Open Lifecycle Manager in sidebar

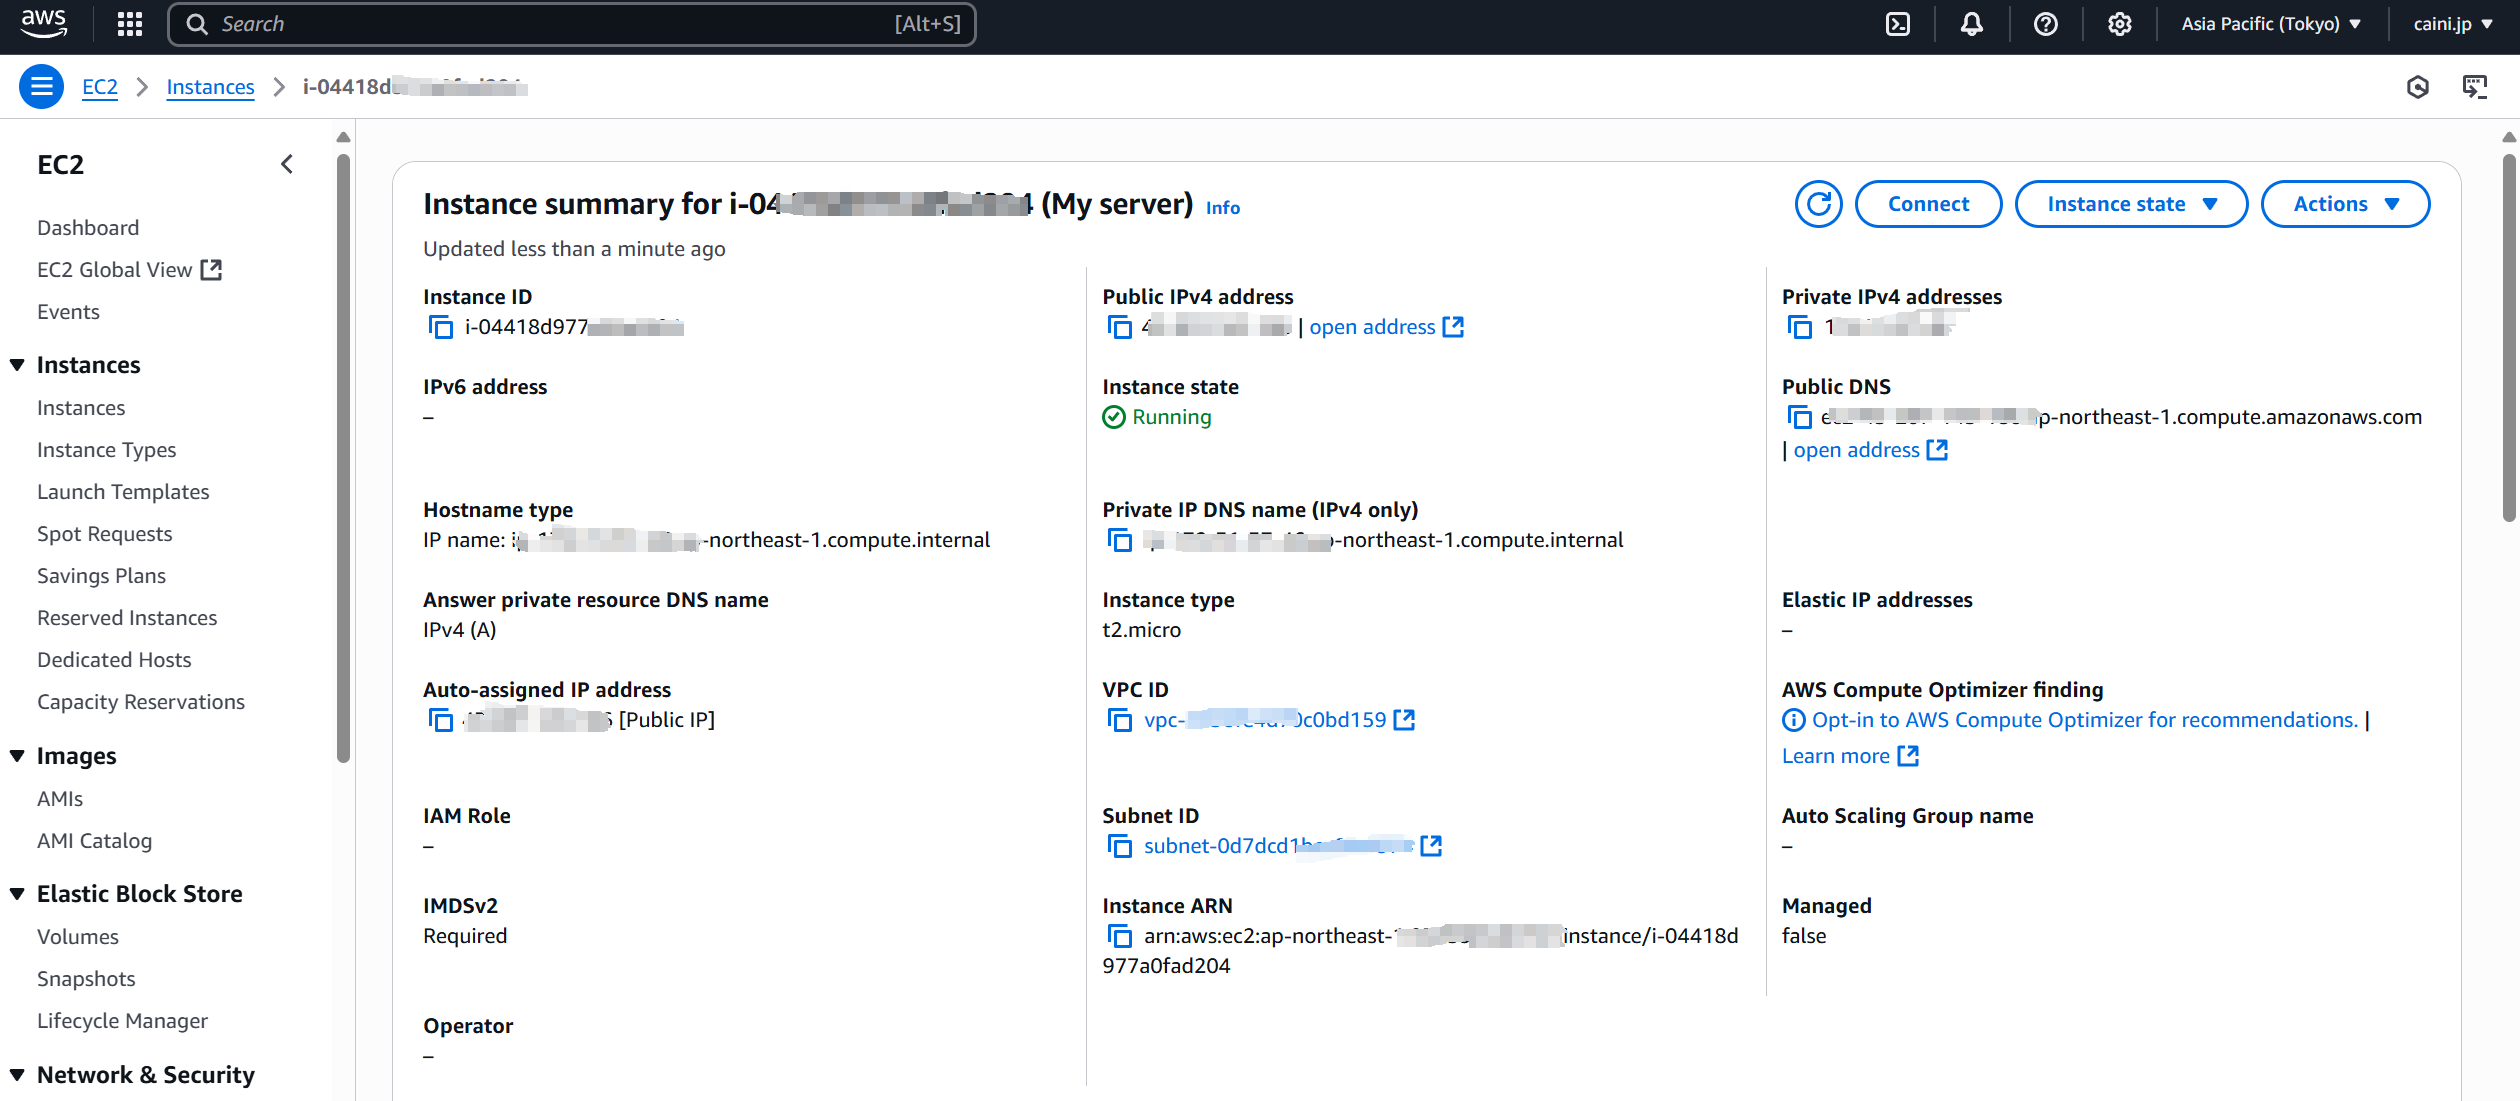pos(122,1021)
